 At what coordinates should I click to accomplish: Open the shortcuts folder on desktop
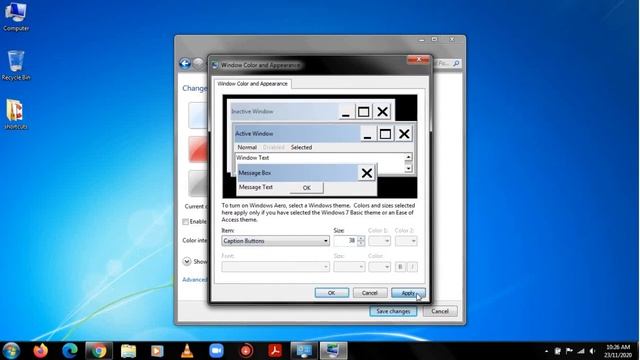[x=16, y=115]
